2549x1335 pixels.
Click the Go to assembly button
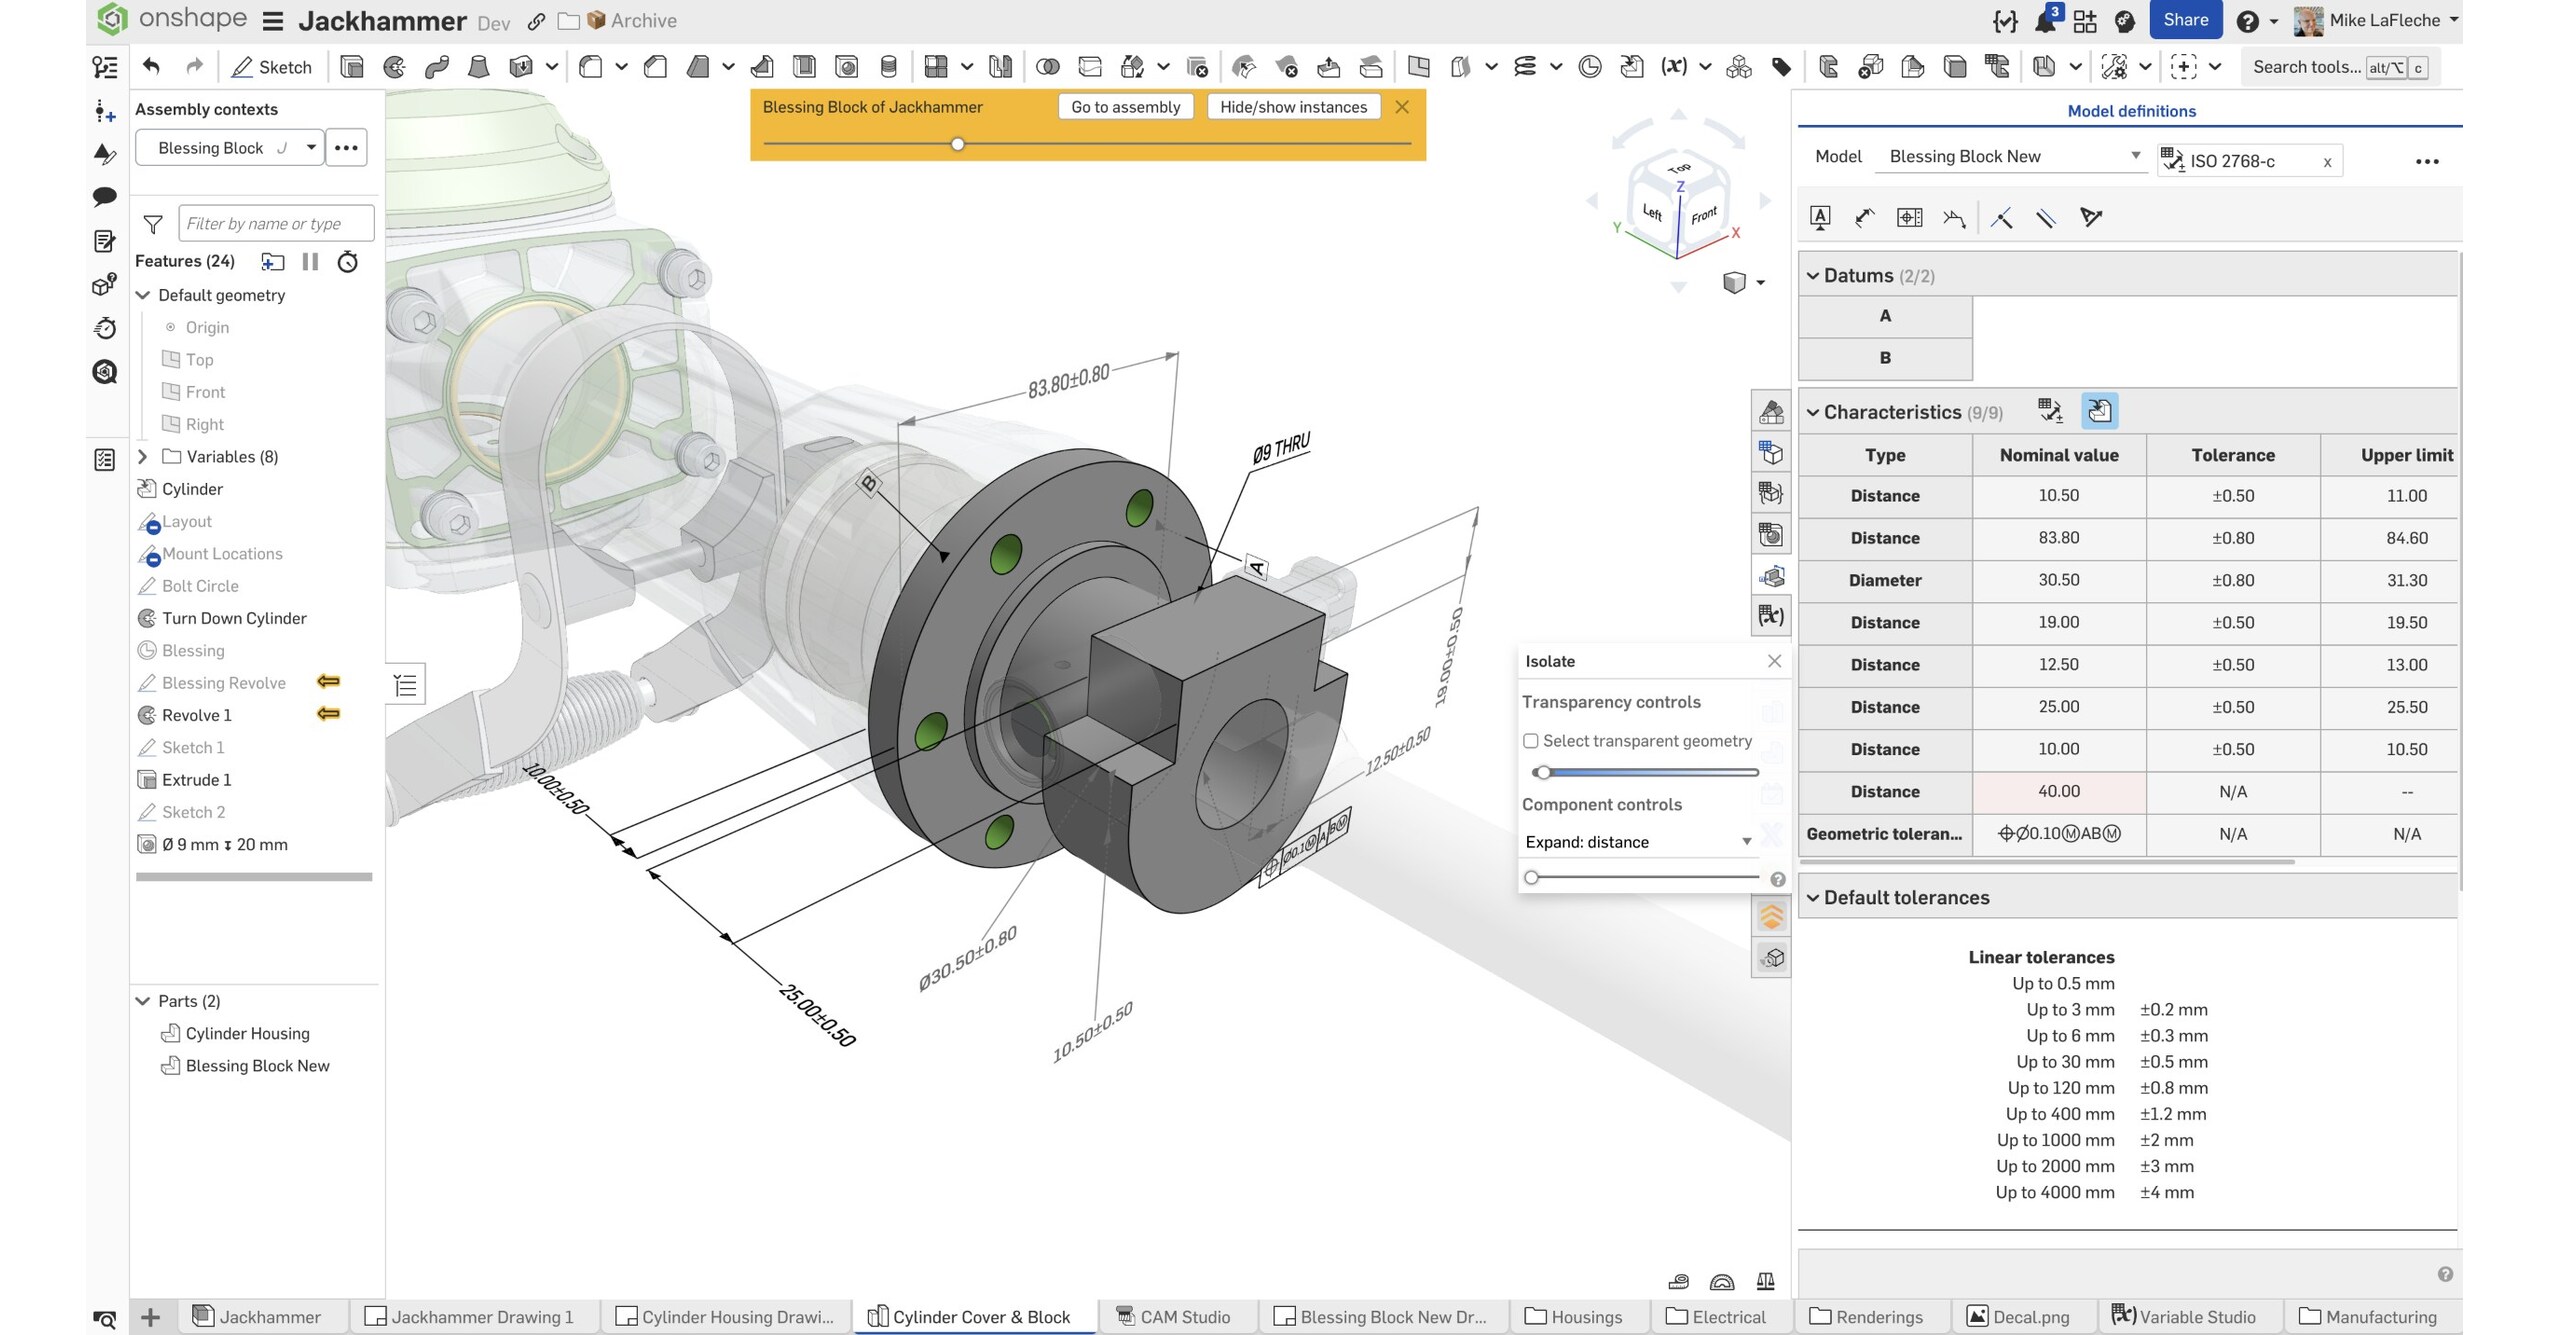pyautogui.click(x=1125, y=107)
